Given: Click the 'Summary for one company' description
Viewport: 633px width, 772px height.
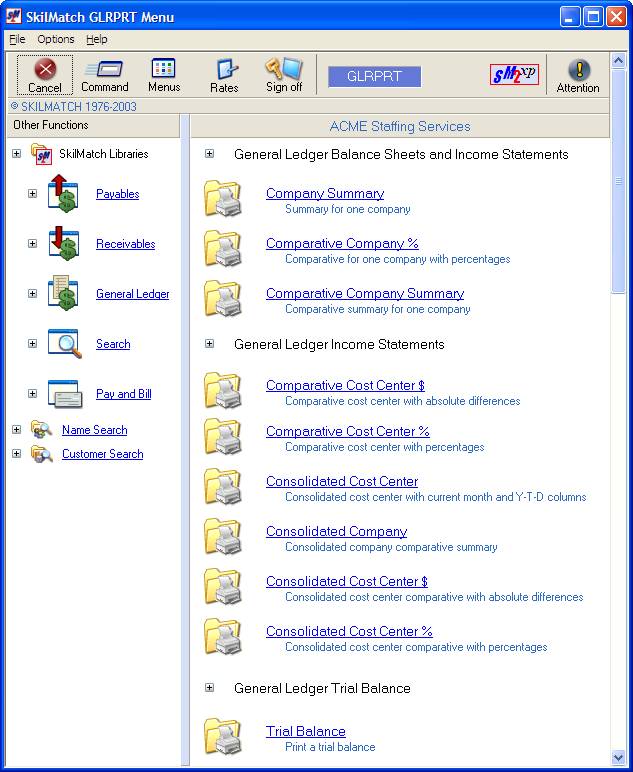Looking at the screenshot, I should click(x=348, y=209).
